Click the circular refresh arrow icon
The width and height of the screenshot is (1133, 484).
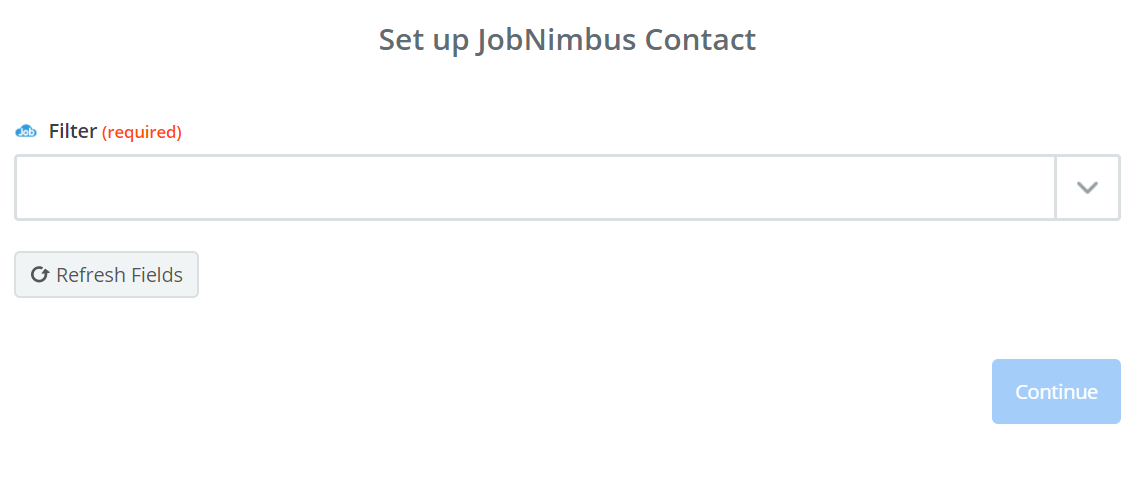[40, 275]
